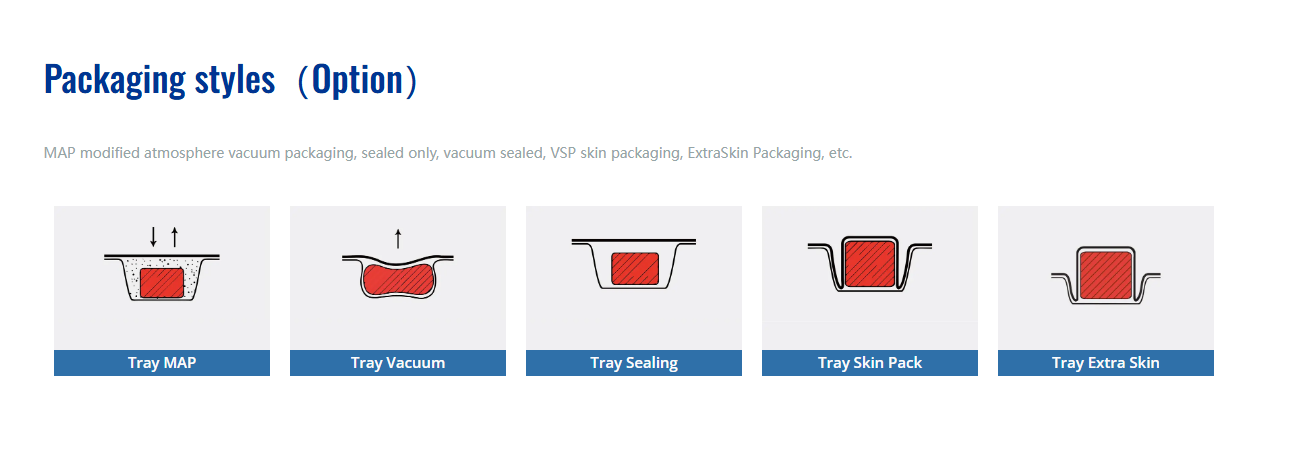The image size is (1289, 456).
Task: Click the red product in Tray MAP illustration
Action: [162, 282]
